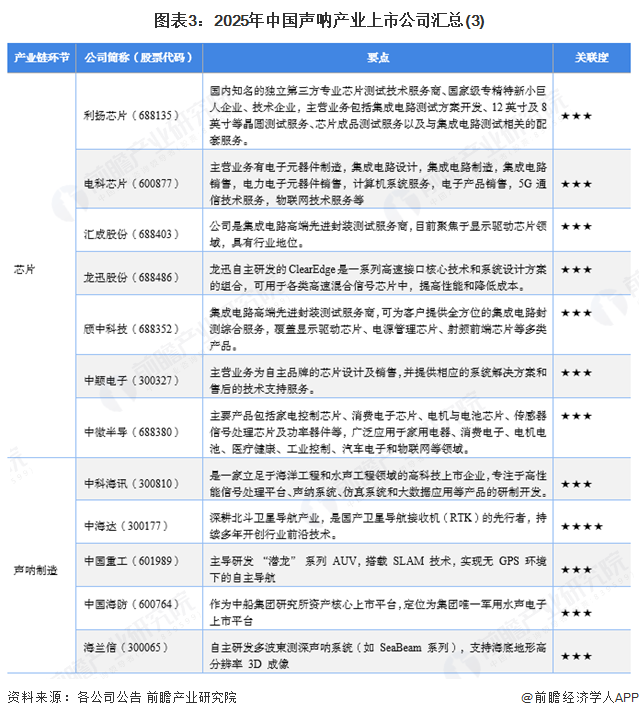Click the 芯片 category cell
This screenshot has height=718, width=639.
click(24, 269)
